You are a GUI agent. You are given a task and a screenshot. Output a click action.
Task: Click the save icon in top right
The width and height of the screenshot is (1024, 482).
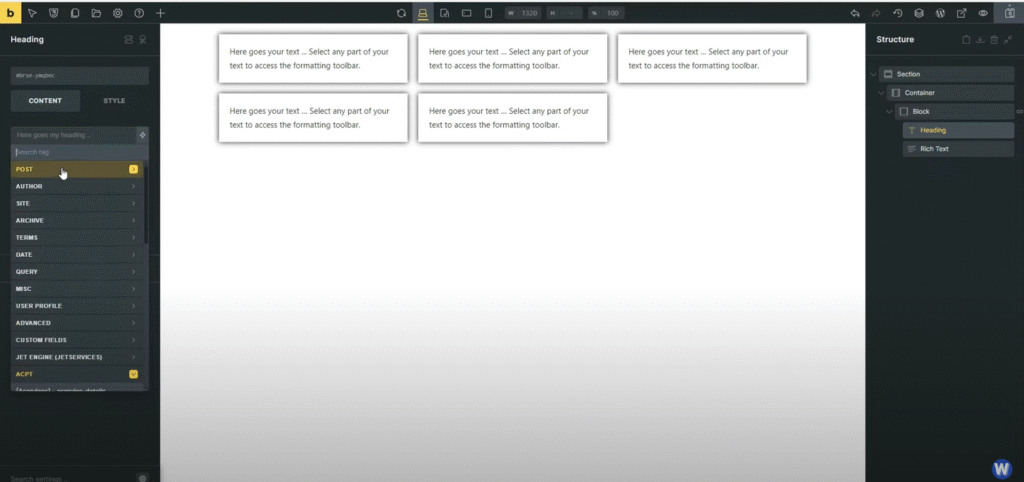tap(1008, 13)
